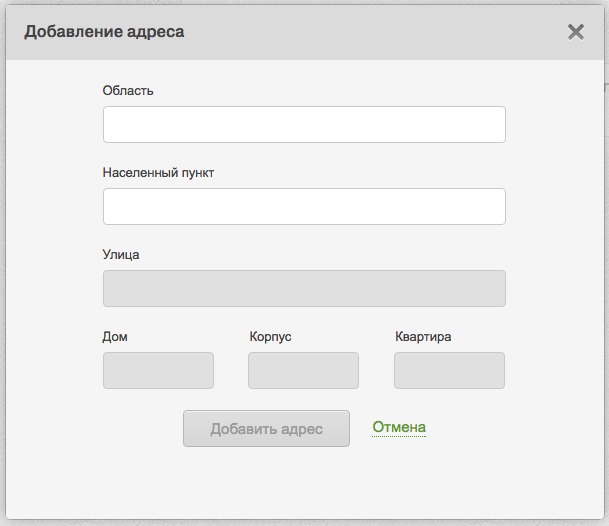The width and height of the screenshot is (609, 526).
Task: Click into the Область text field
Action: [x=304, y=125]
